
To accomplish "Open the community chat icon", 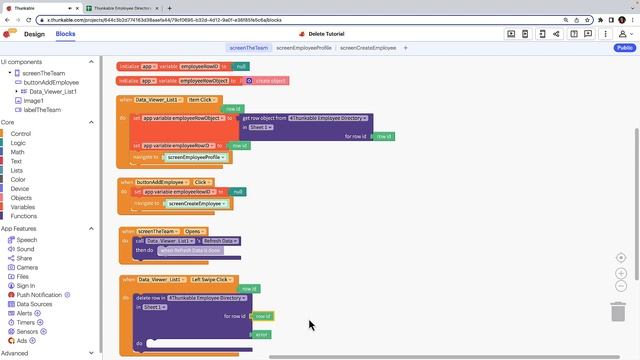I will (x=588, y=34).
